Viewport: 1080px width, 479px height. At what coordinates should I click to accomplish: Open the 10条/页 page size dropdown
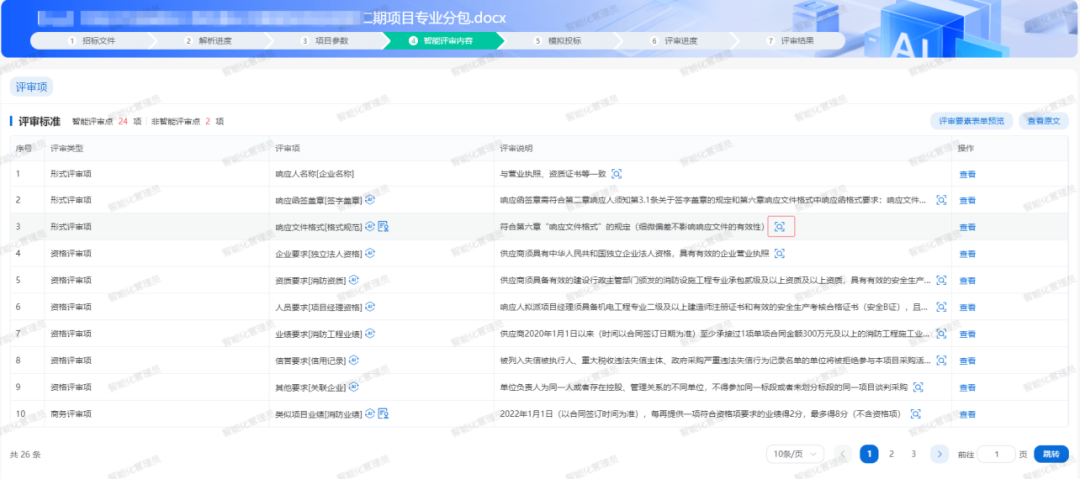point(795,454)
